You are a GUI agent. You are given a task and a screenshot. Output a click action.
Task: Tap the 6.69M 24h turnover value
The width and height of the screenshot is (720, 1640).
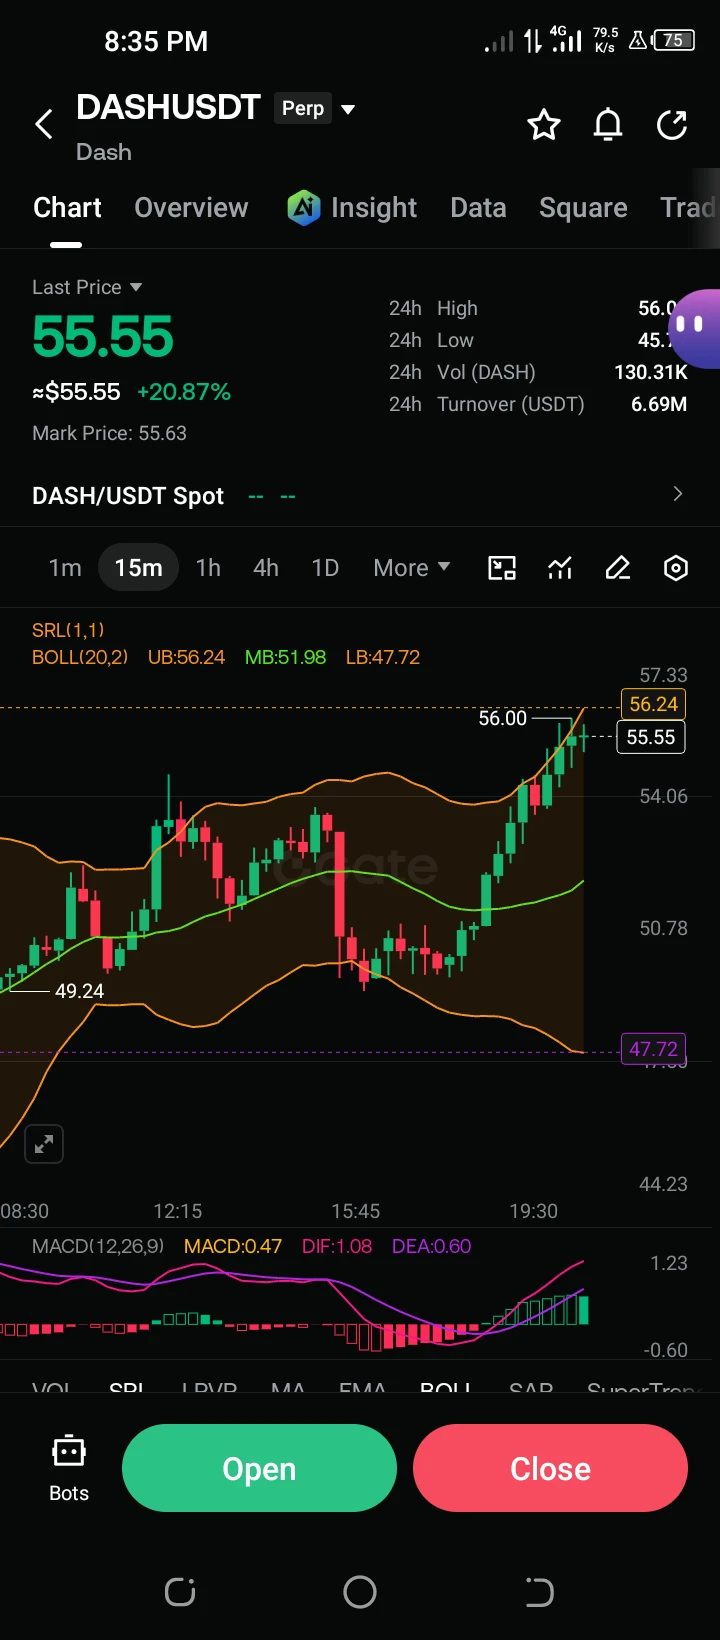(659, 404)
